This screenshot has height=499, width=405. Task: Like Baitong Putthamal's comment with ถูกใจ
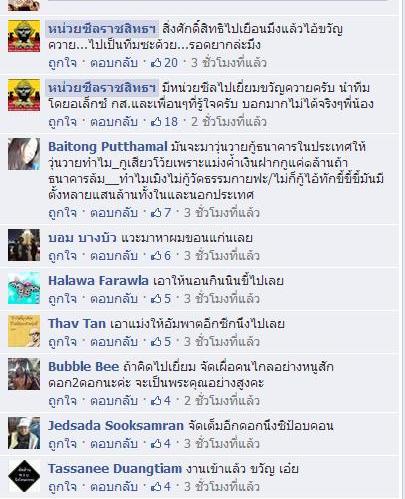(62, 213)
